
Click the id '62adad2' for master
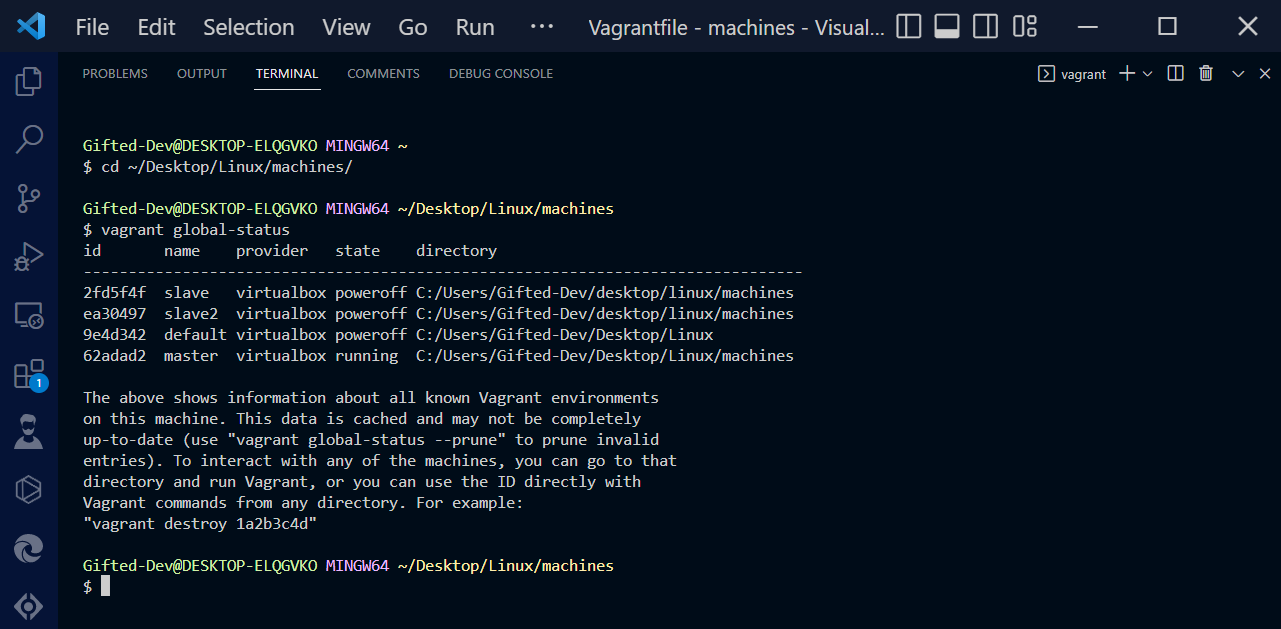pos(114,356)
